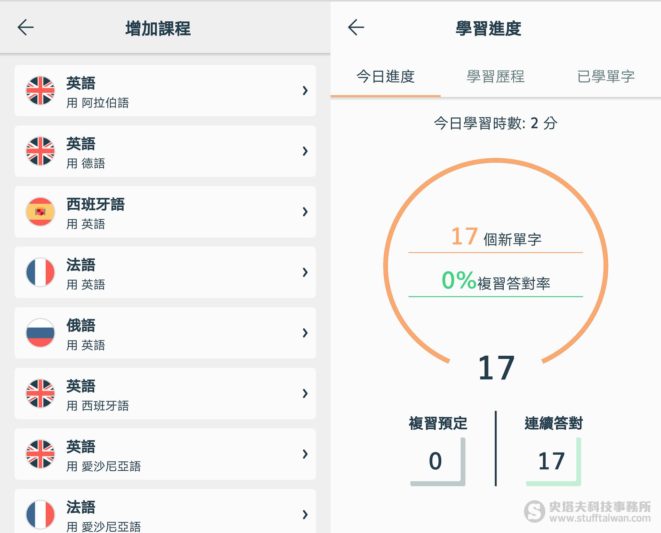Tap France flag of 法語 用 英語
The image size is (661, 533).
40,272
